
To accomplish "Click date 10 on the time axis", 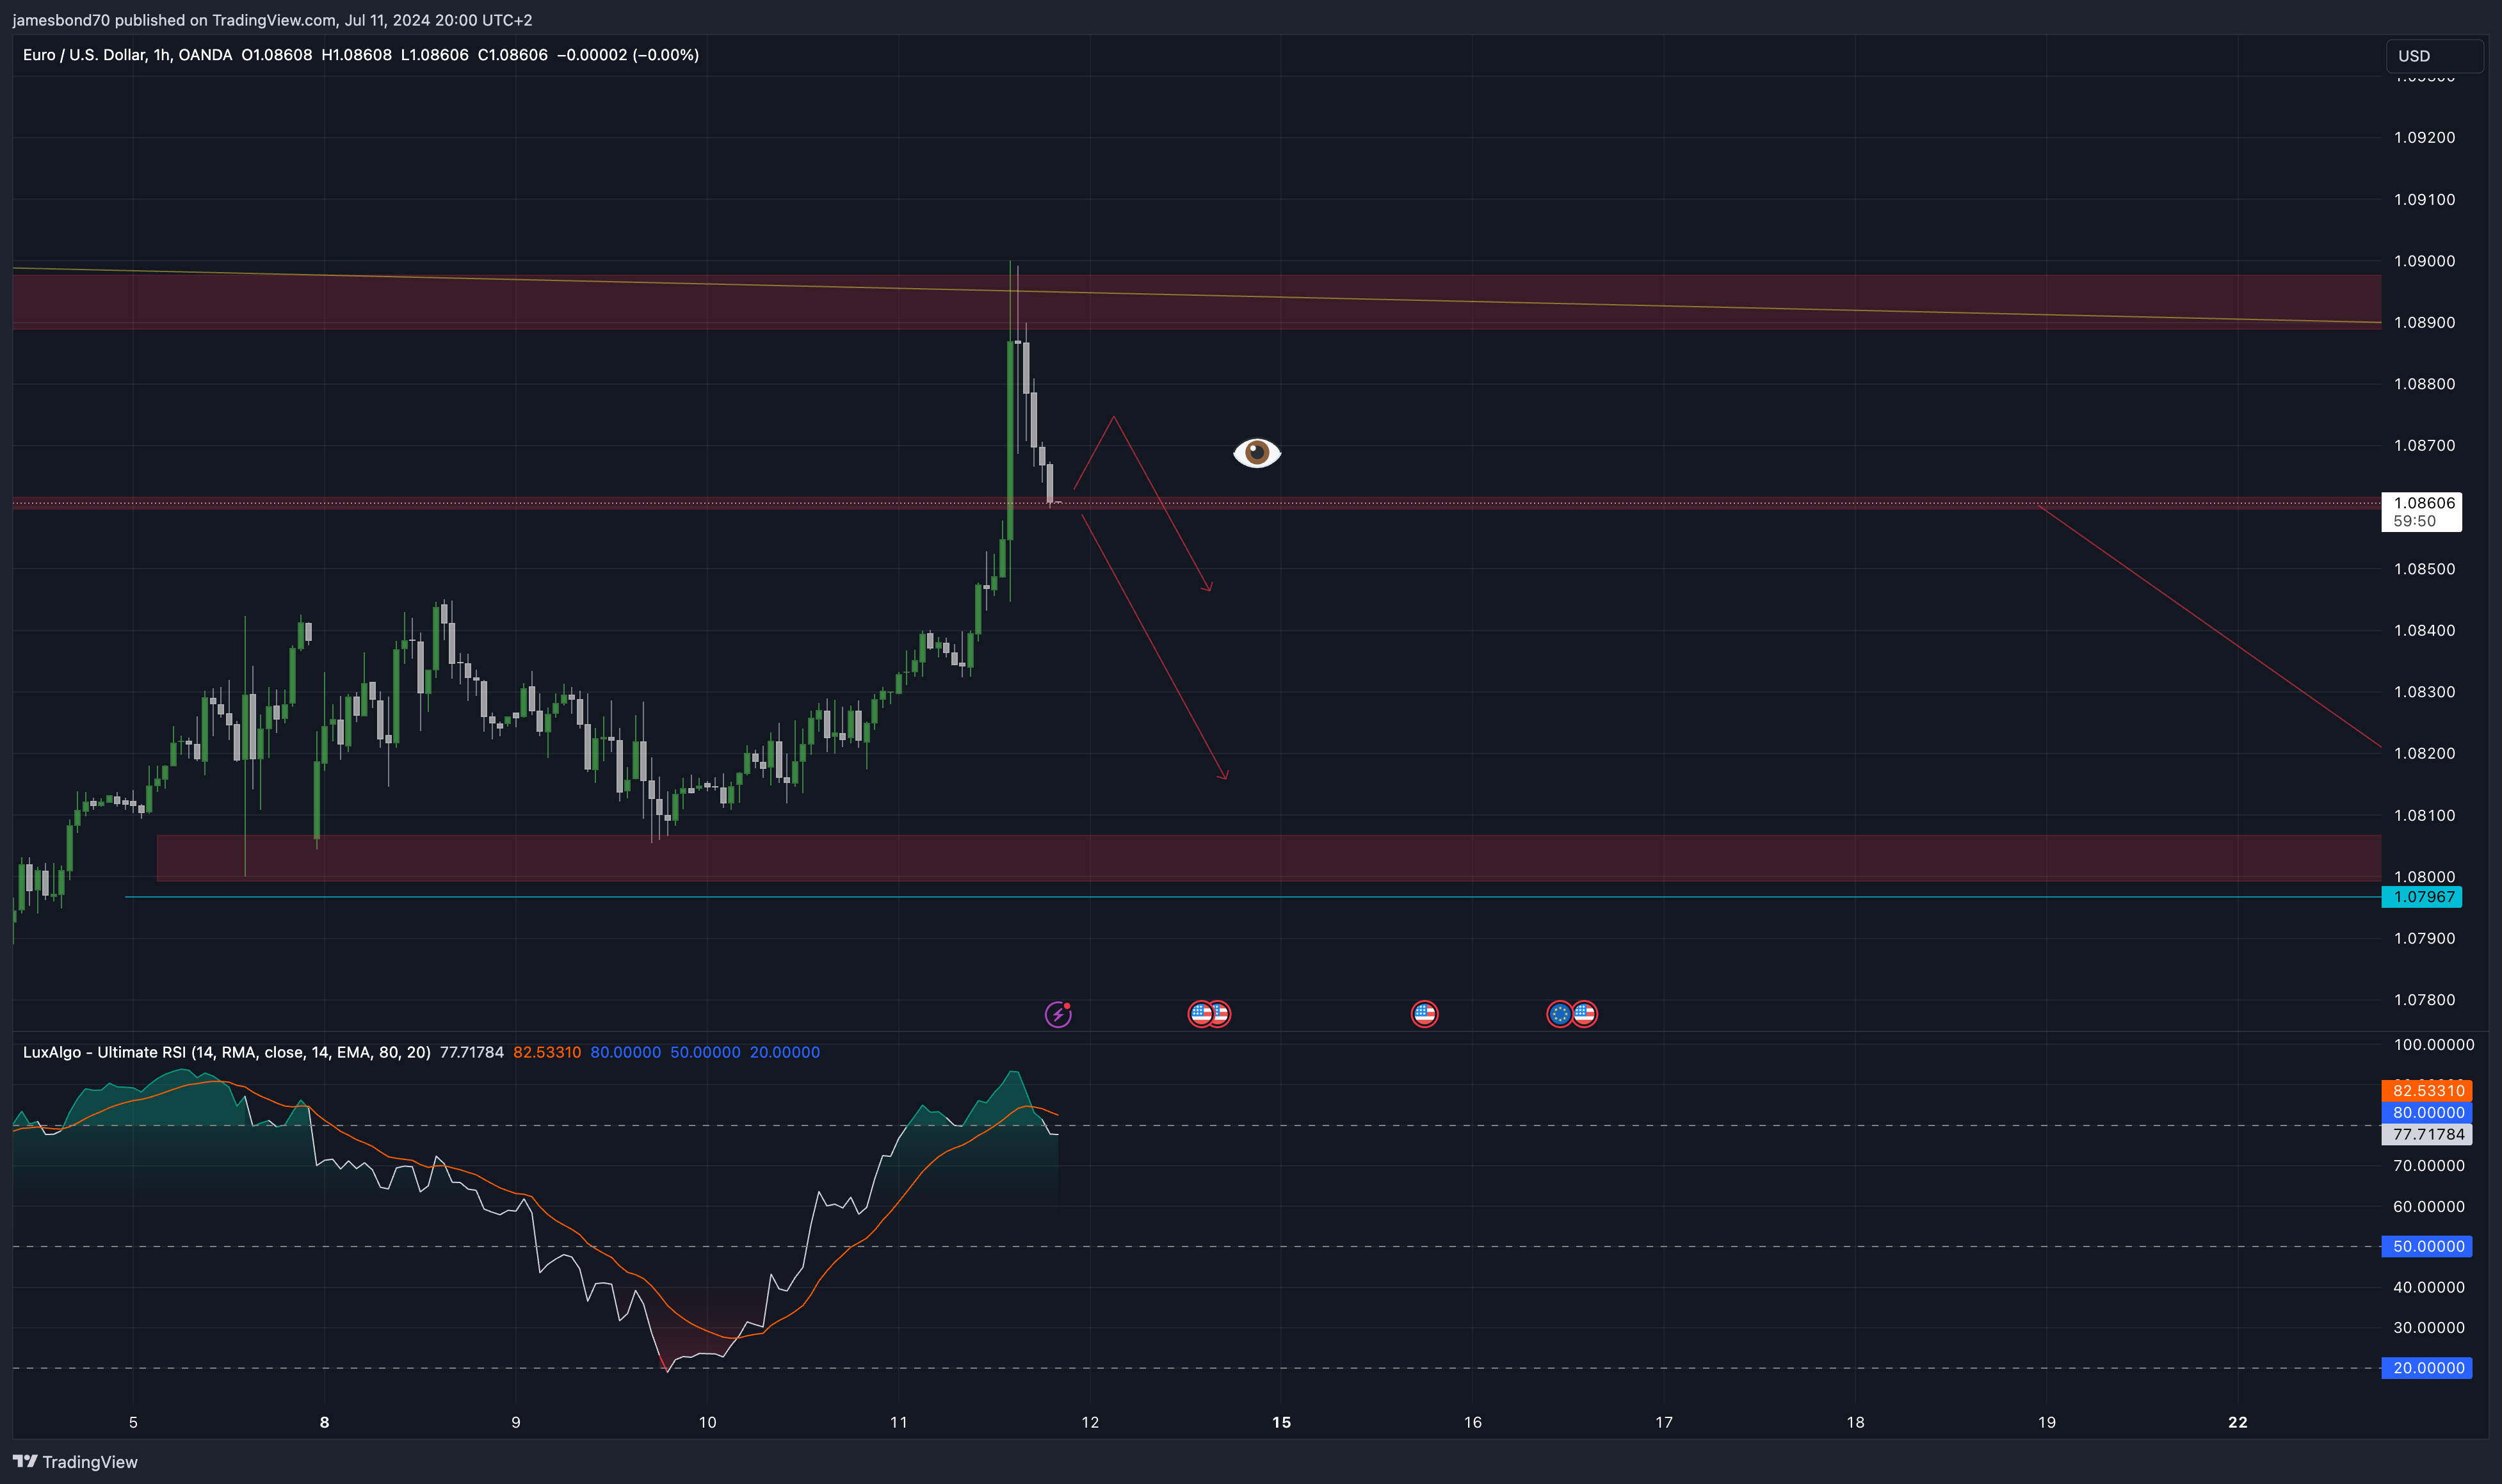I will pos(707,1422).
